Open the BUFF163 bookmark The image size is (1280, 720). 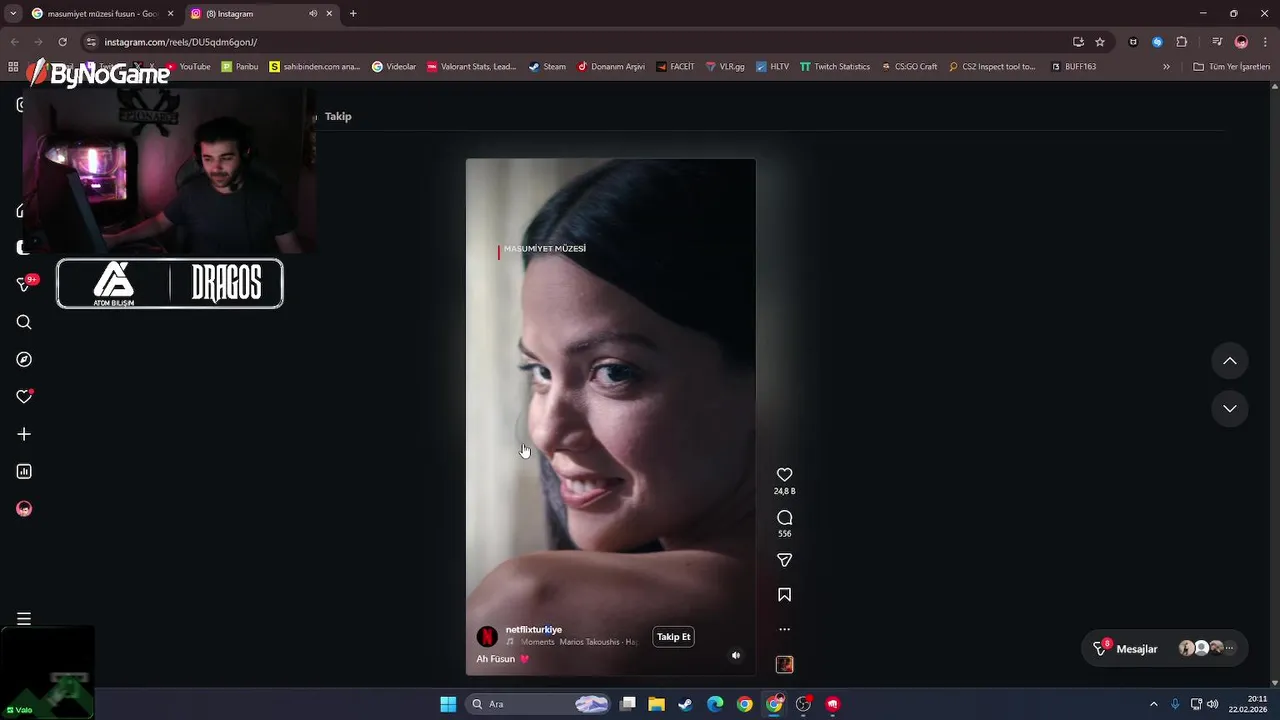coord(1073,67)
